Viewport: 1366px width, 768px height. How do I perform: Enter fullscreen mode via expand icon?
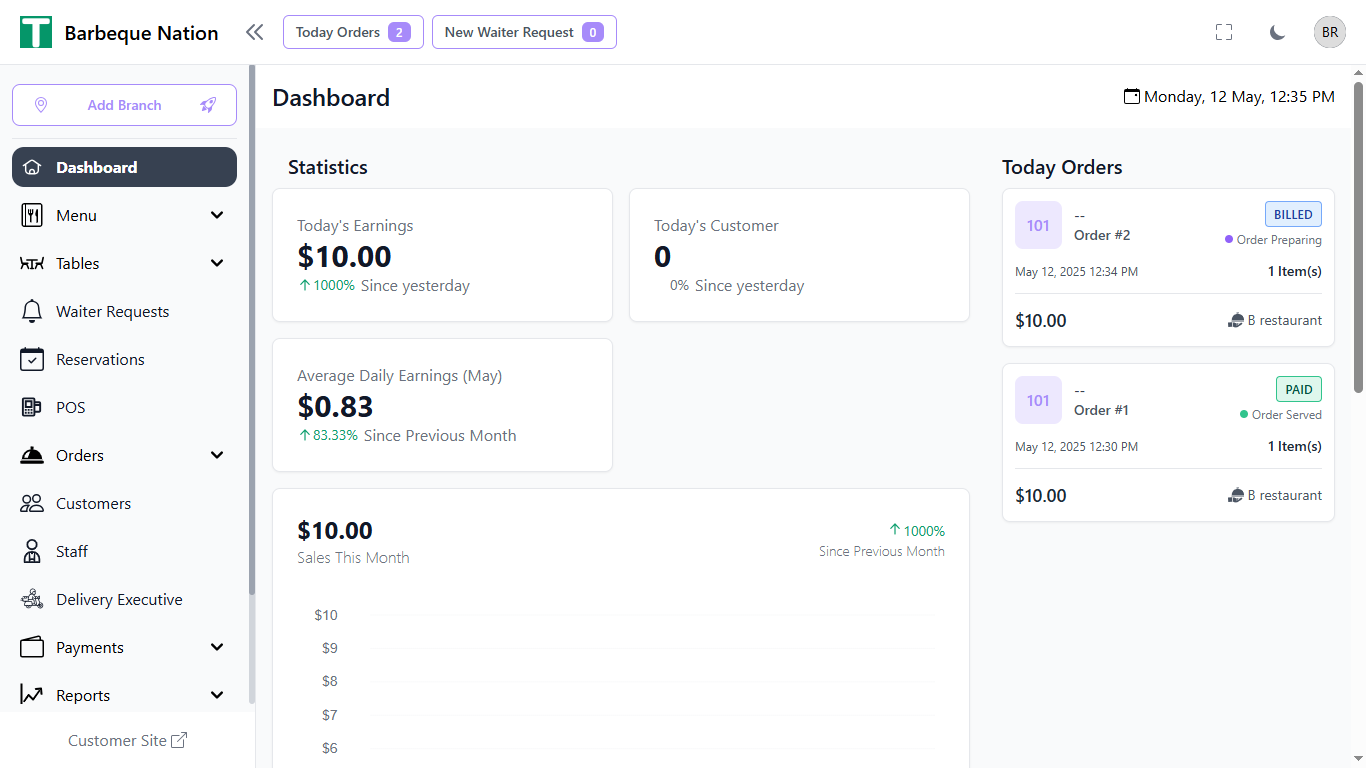[1224, 32]
